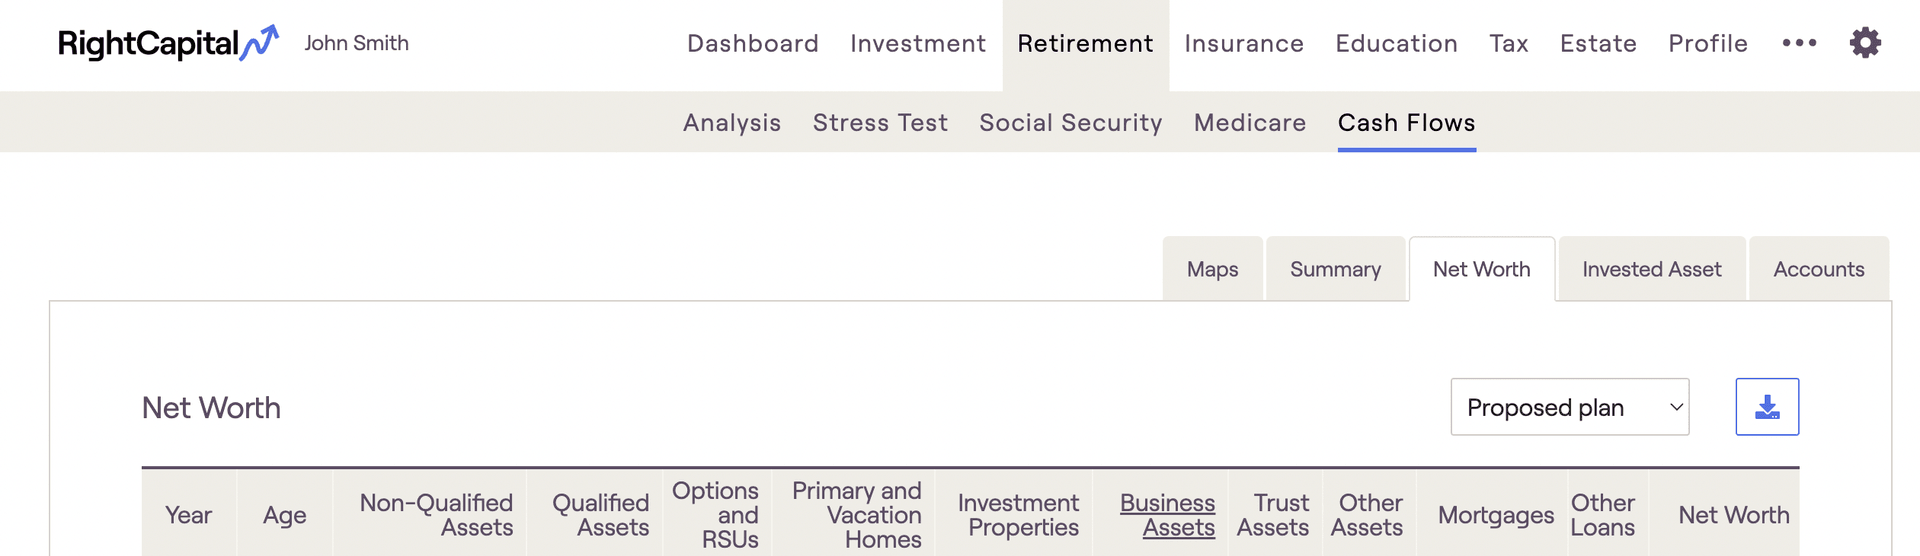Image resolution: width=1920 pixels, height=556 pixels.
Task: Click the John Smith client name
Action: click(x=356, y=43)
